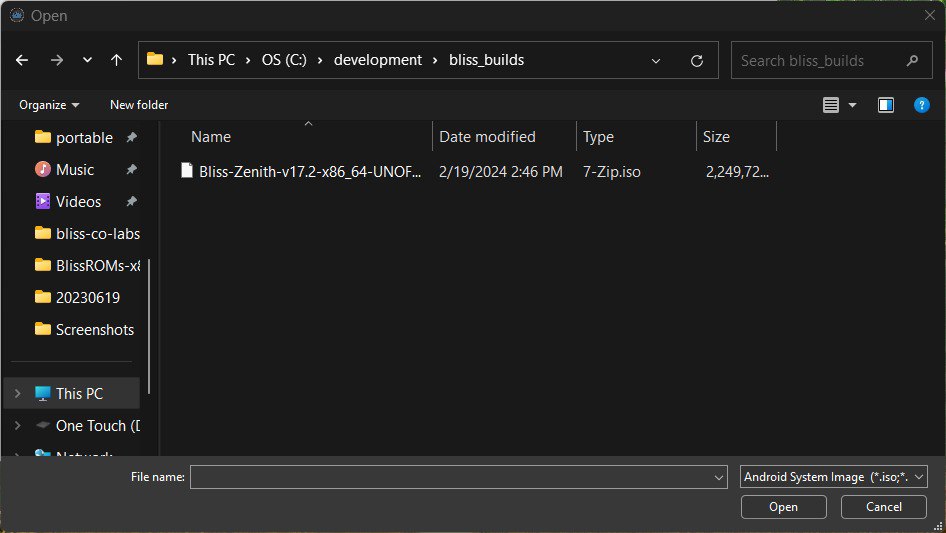Sort files by Date modified column
946x533 pixels.
[488, 137]
